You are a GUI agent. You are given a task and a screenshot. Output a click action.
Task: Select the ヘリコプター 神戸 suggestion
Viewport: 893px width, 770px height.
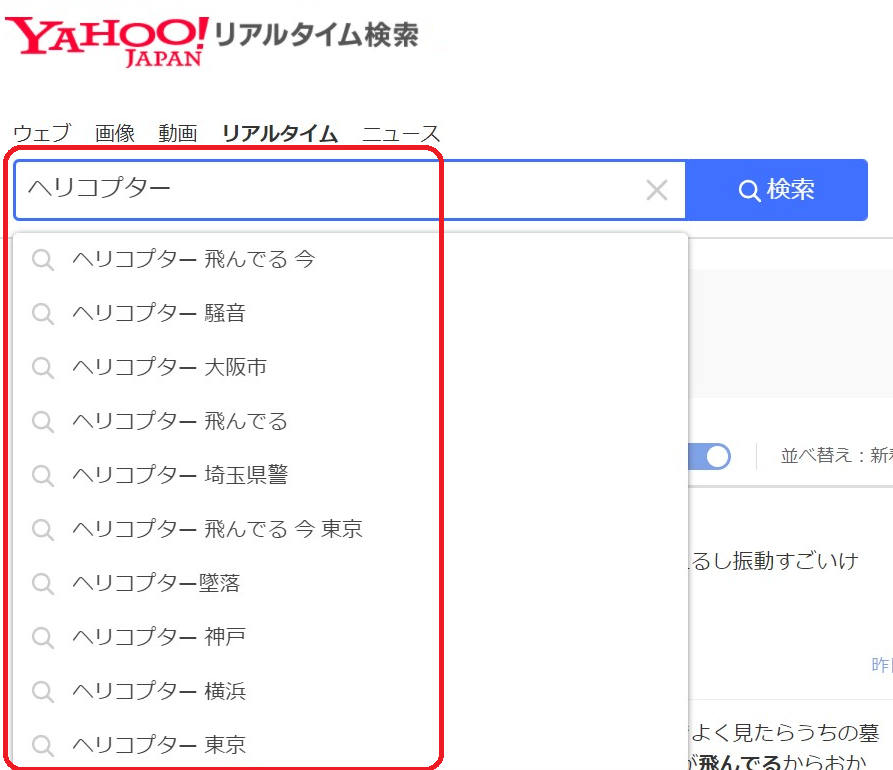click(350, 637)
